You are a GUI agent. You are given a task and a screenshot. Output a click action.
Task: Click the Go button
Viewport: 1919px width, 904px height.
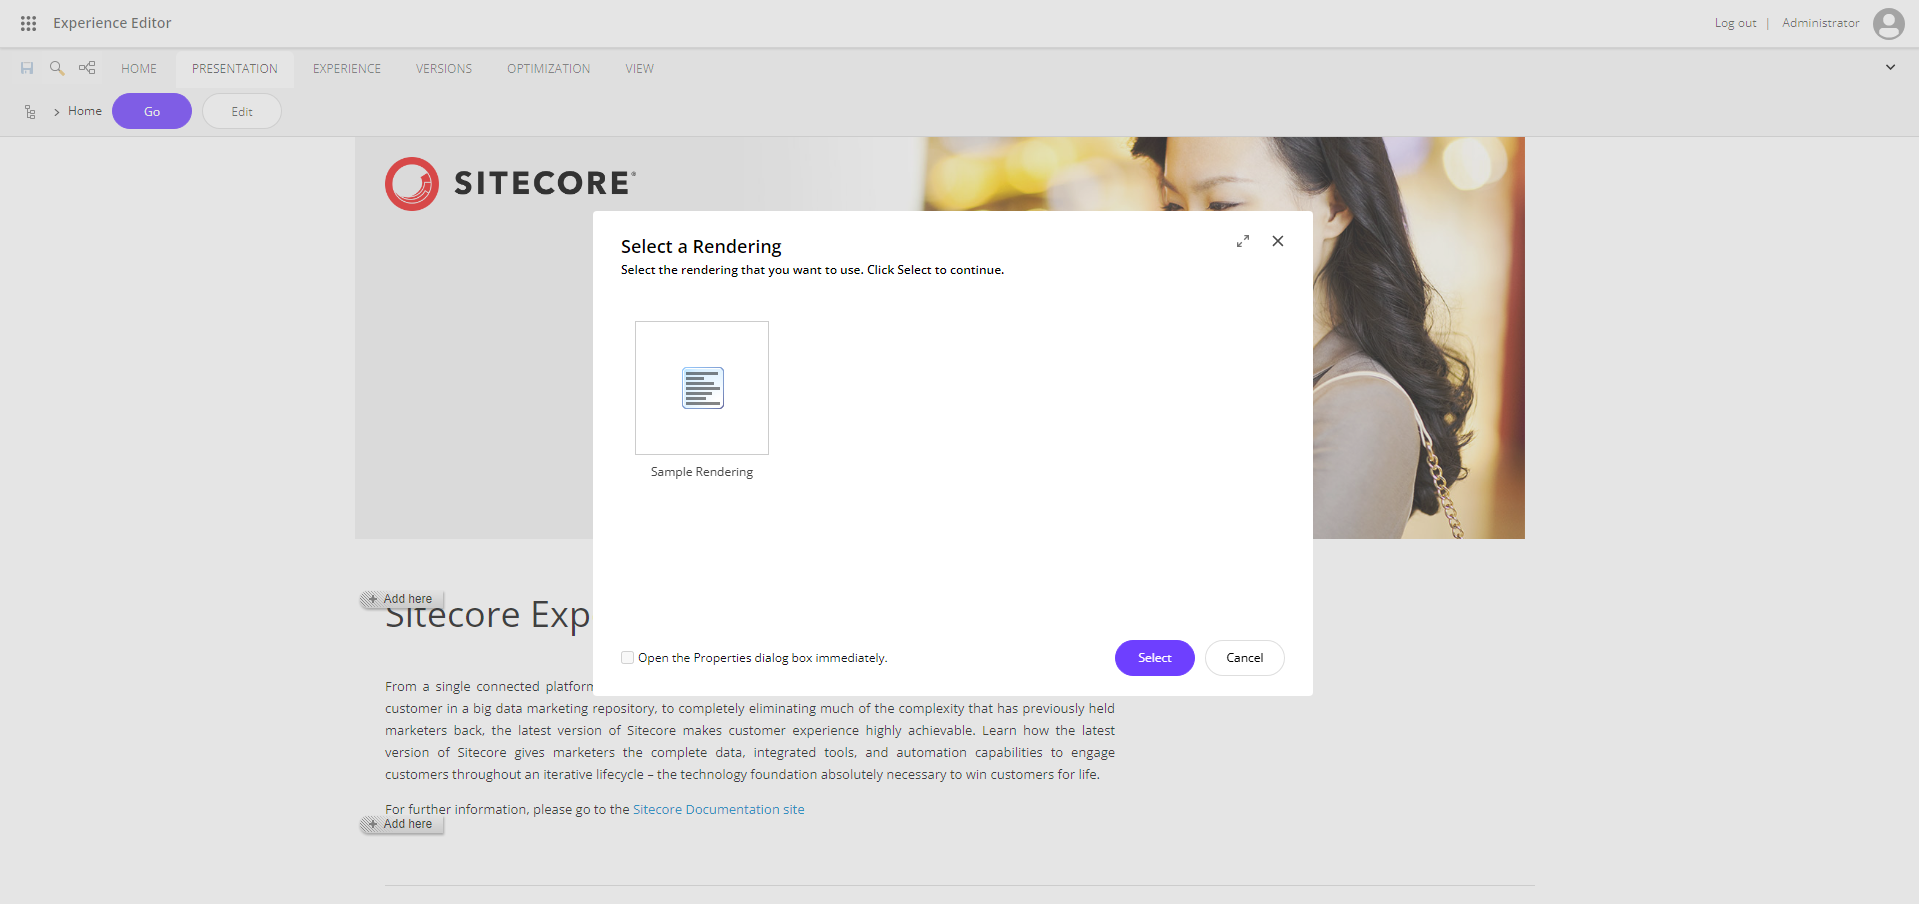click(x=152, y=111)
